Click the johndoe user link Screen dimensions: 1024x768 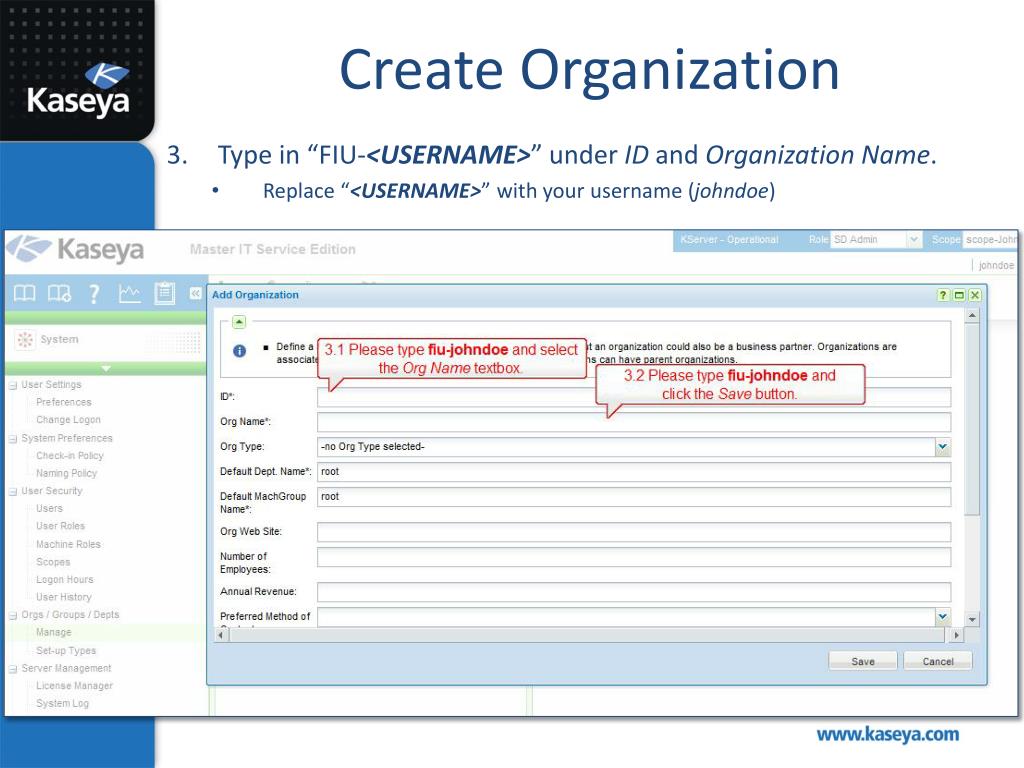click(996, 265)
